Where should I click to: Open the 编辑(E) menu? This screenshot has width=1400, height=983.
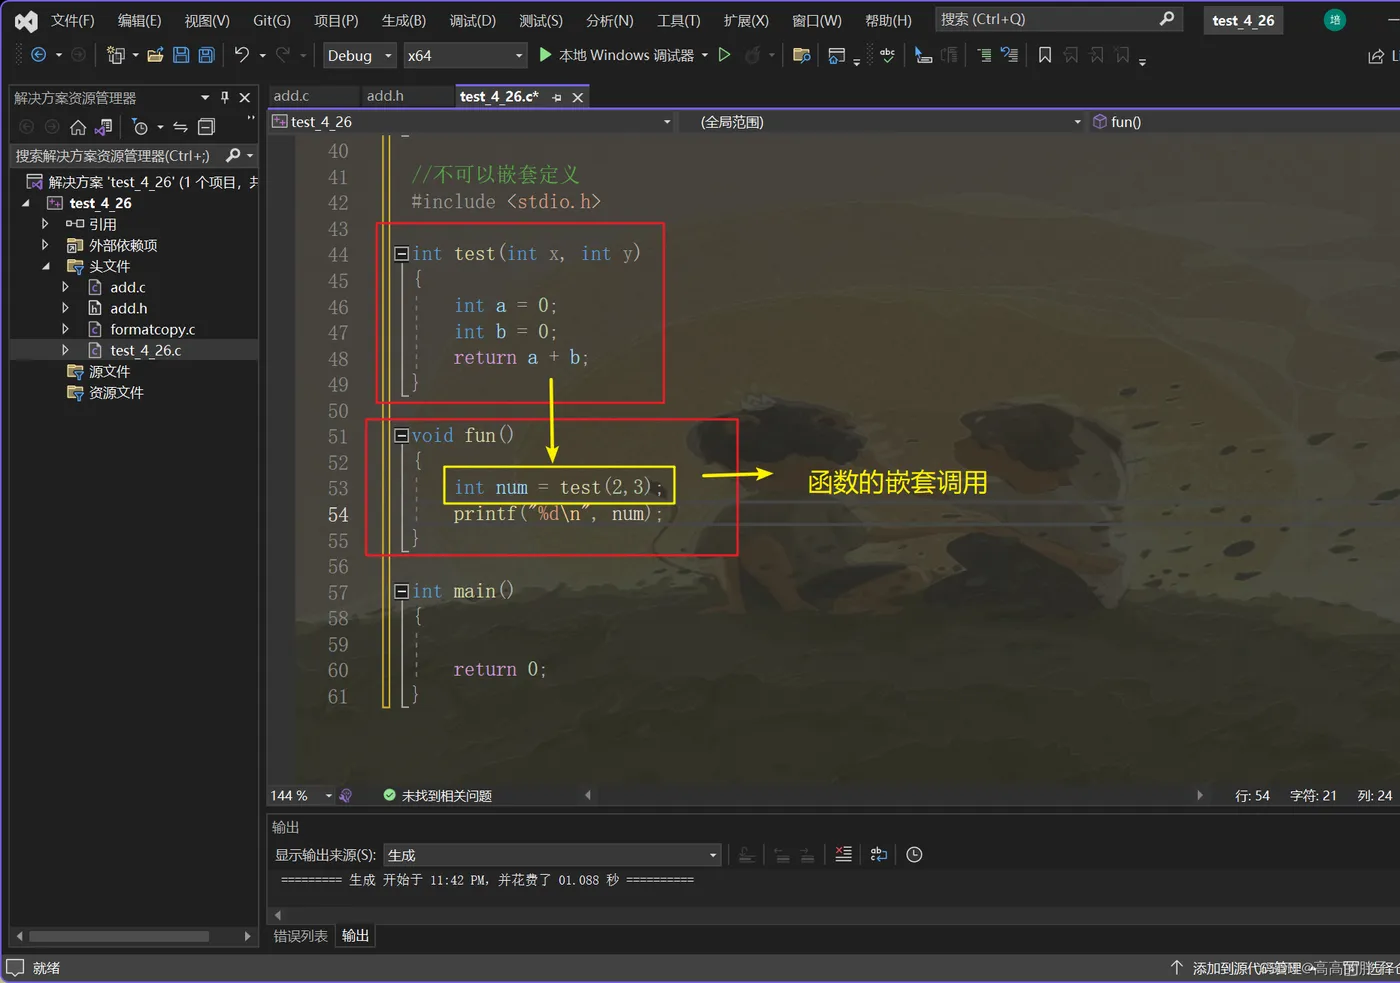[x=139, y=20]
